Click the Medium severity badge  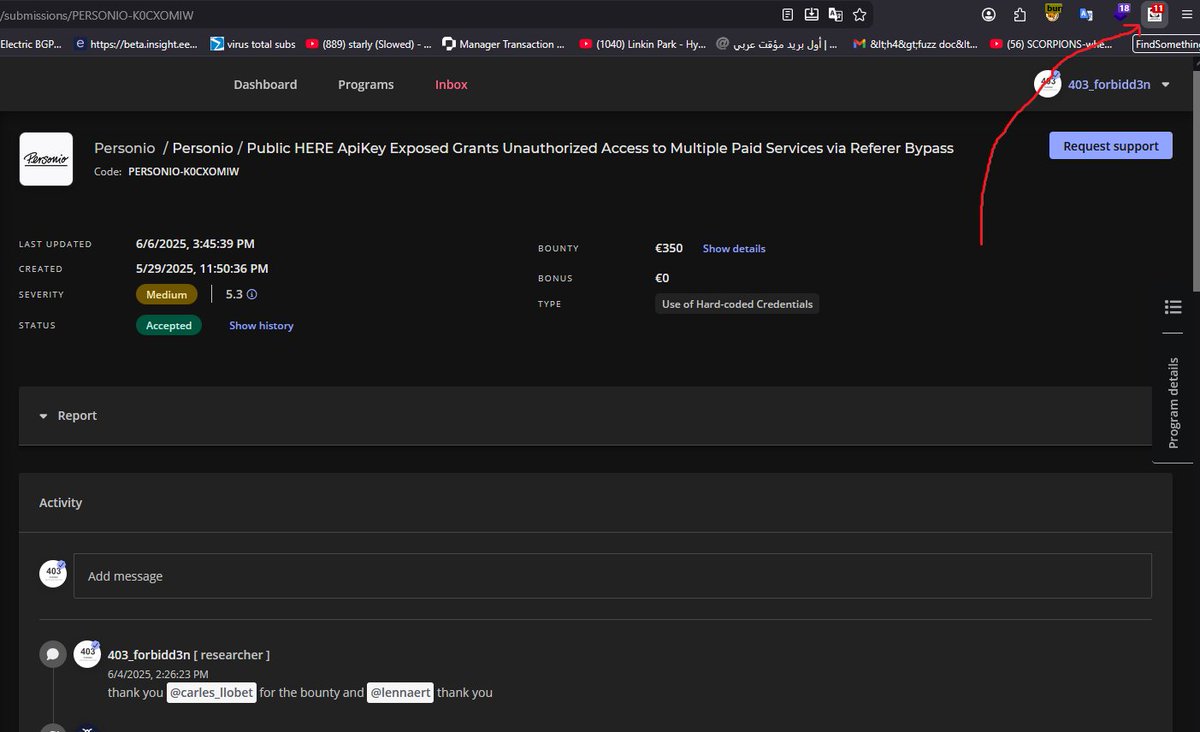click(x=167, y=295)
